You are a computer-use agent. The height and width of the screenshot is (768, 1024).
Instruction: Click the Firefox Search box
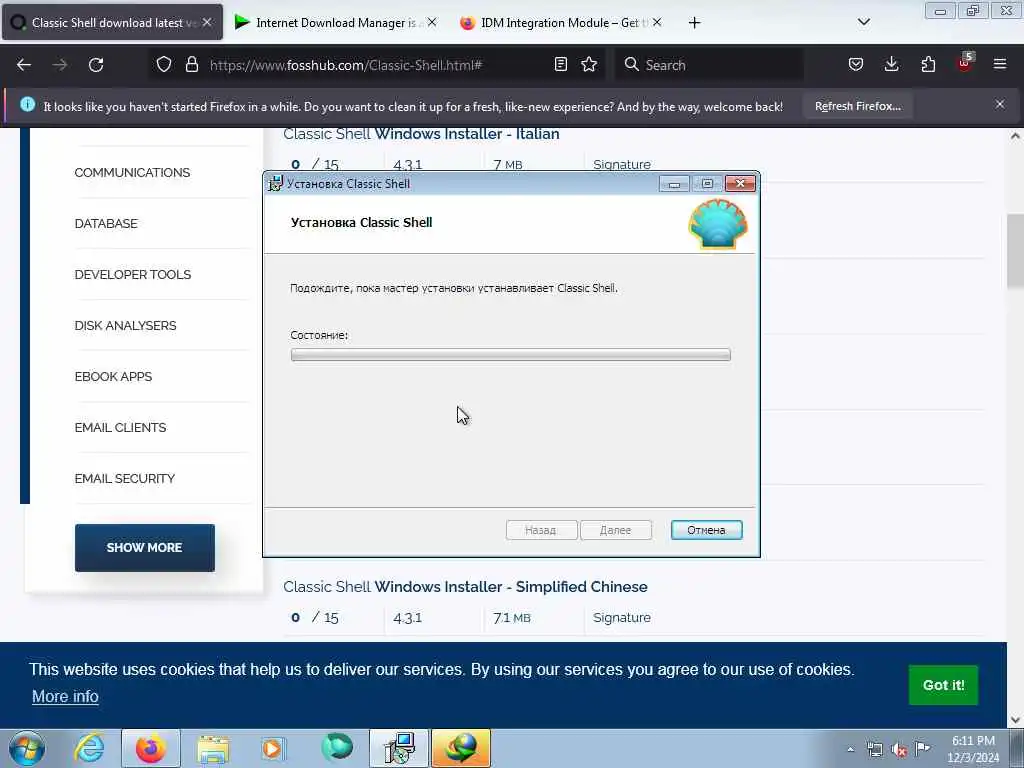709,65
